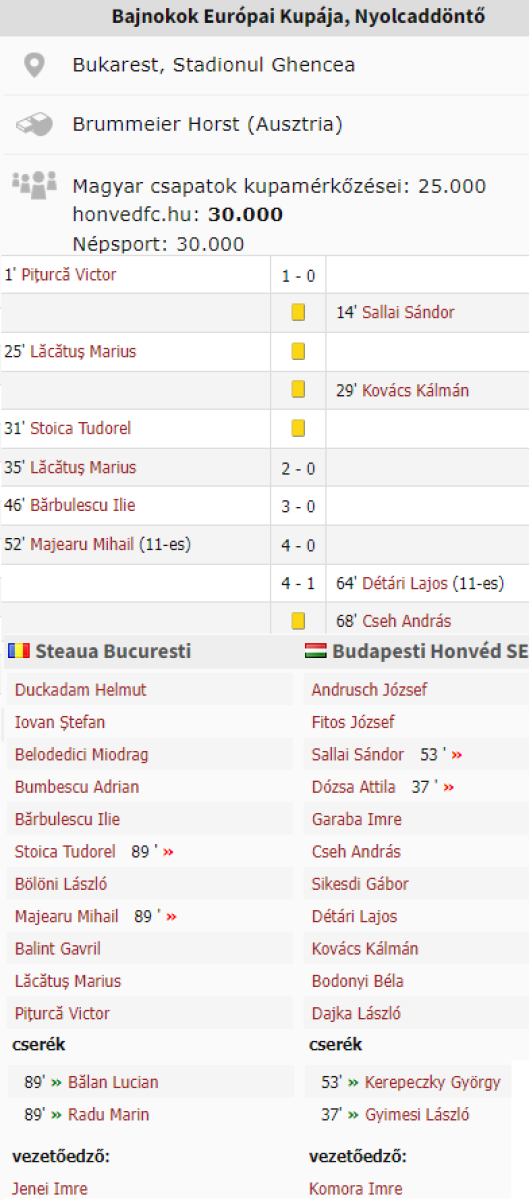
Task: Click the Romanian flag beside Steaua Bucuresti
Action: 18,651
